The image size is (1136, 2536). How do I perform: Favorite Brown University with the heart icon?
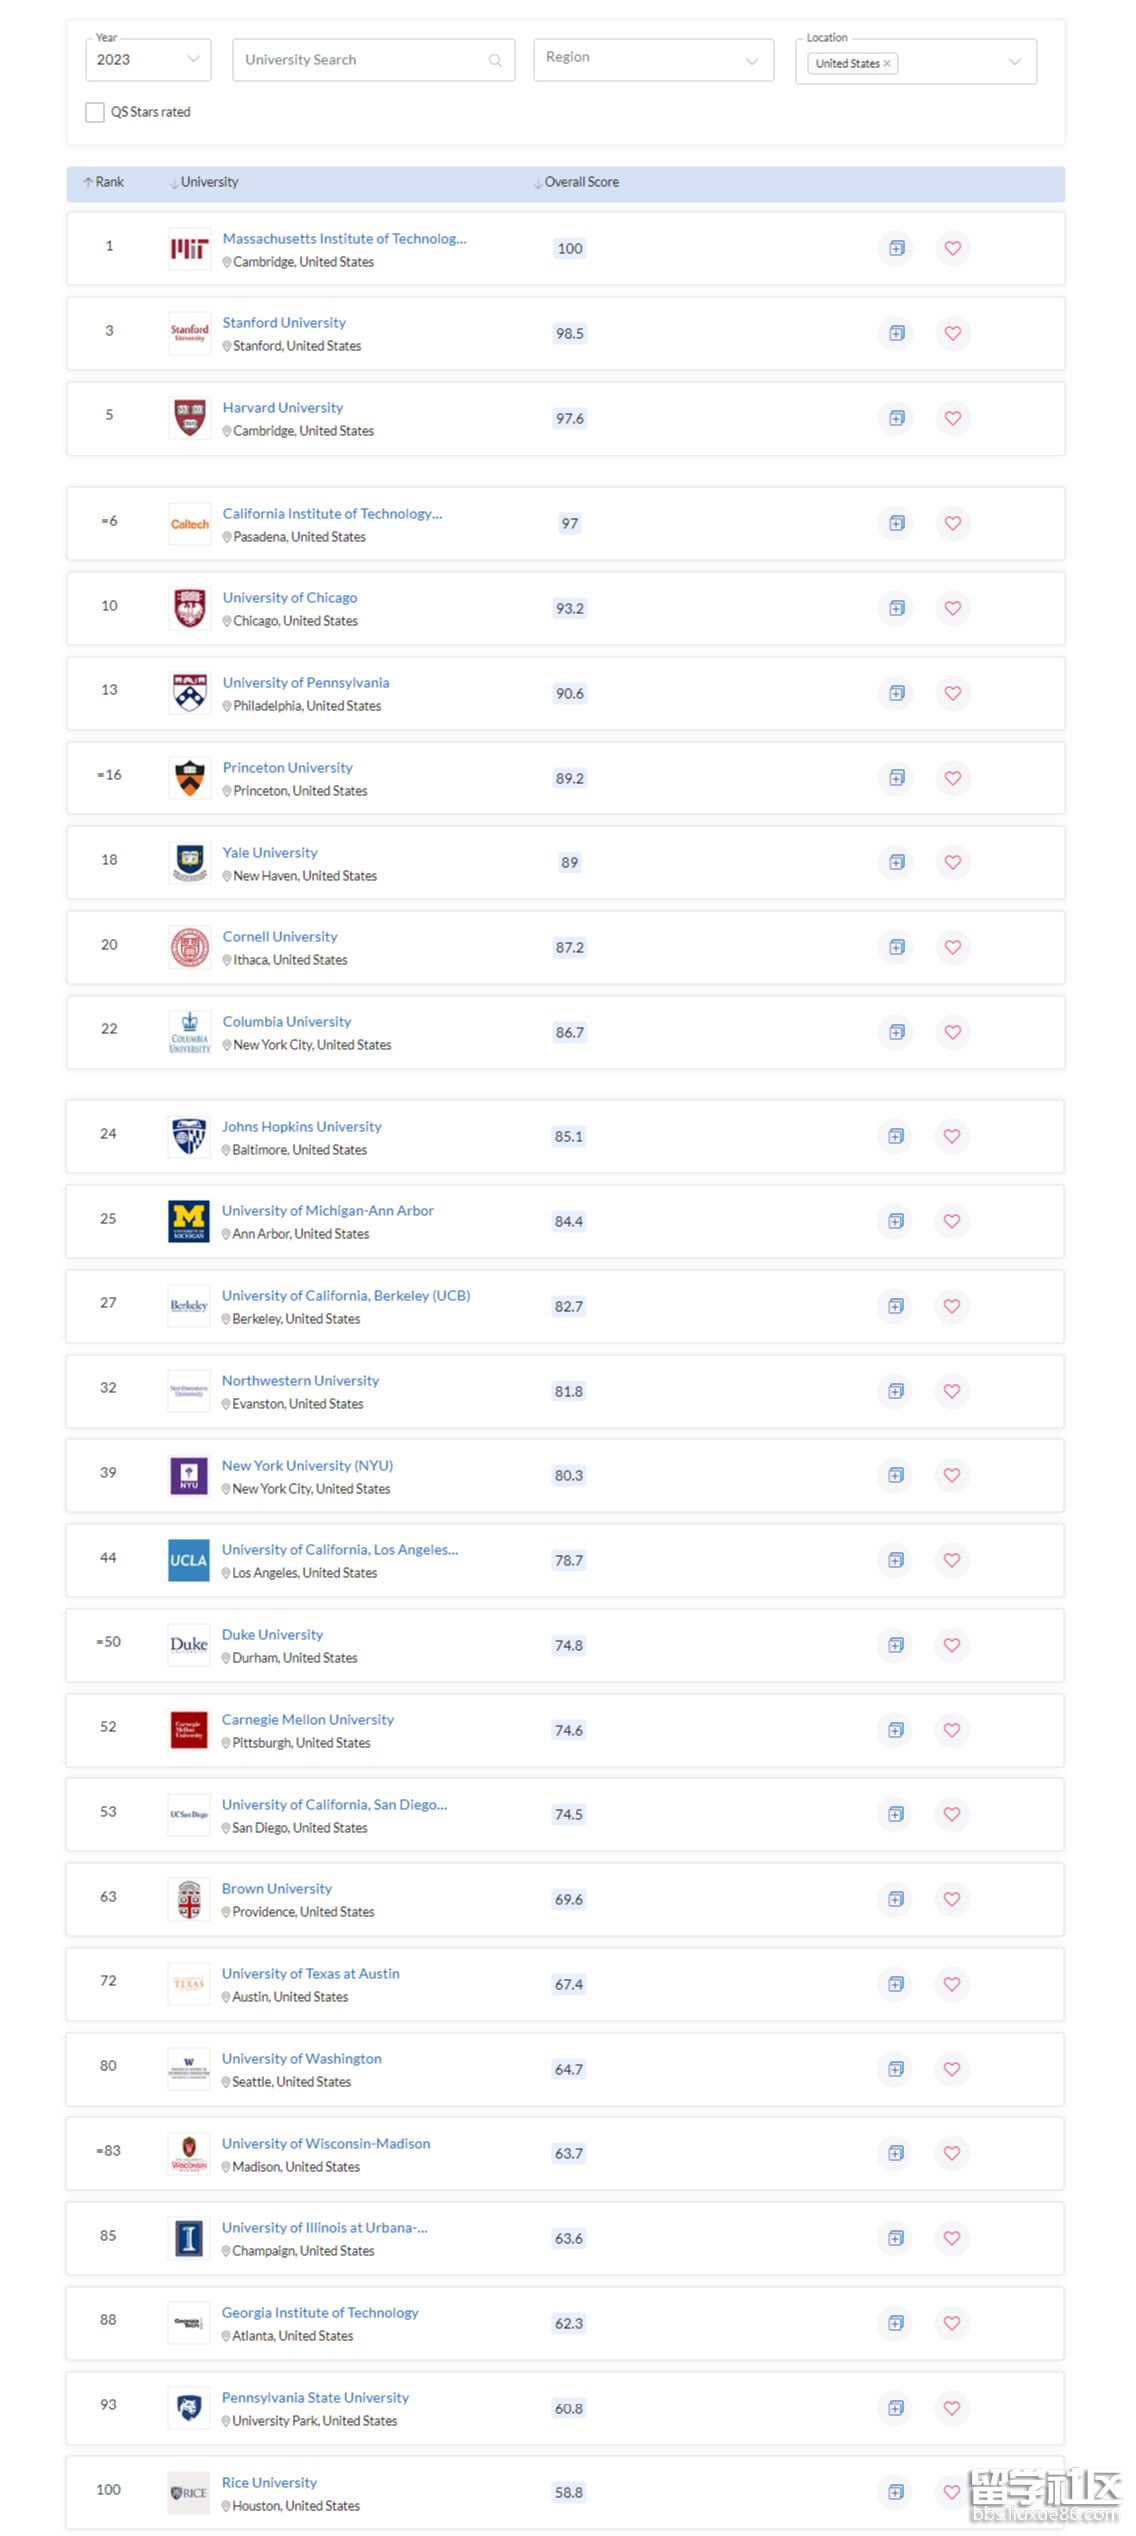point(952,1899)
